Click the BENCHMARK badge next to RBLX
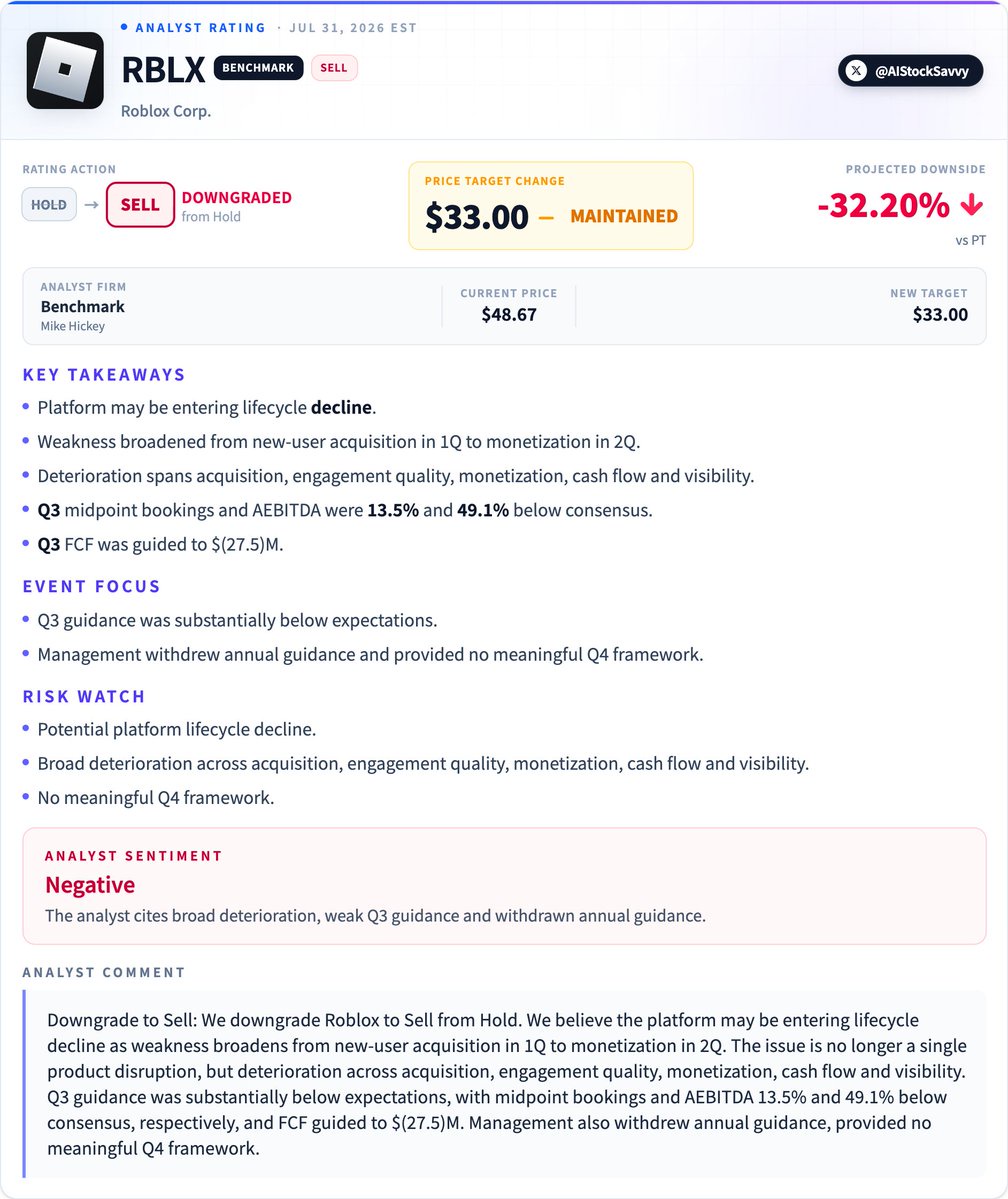 pos(258,68)
